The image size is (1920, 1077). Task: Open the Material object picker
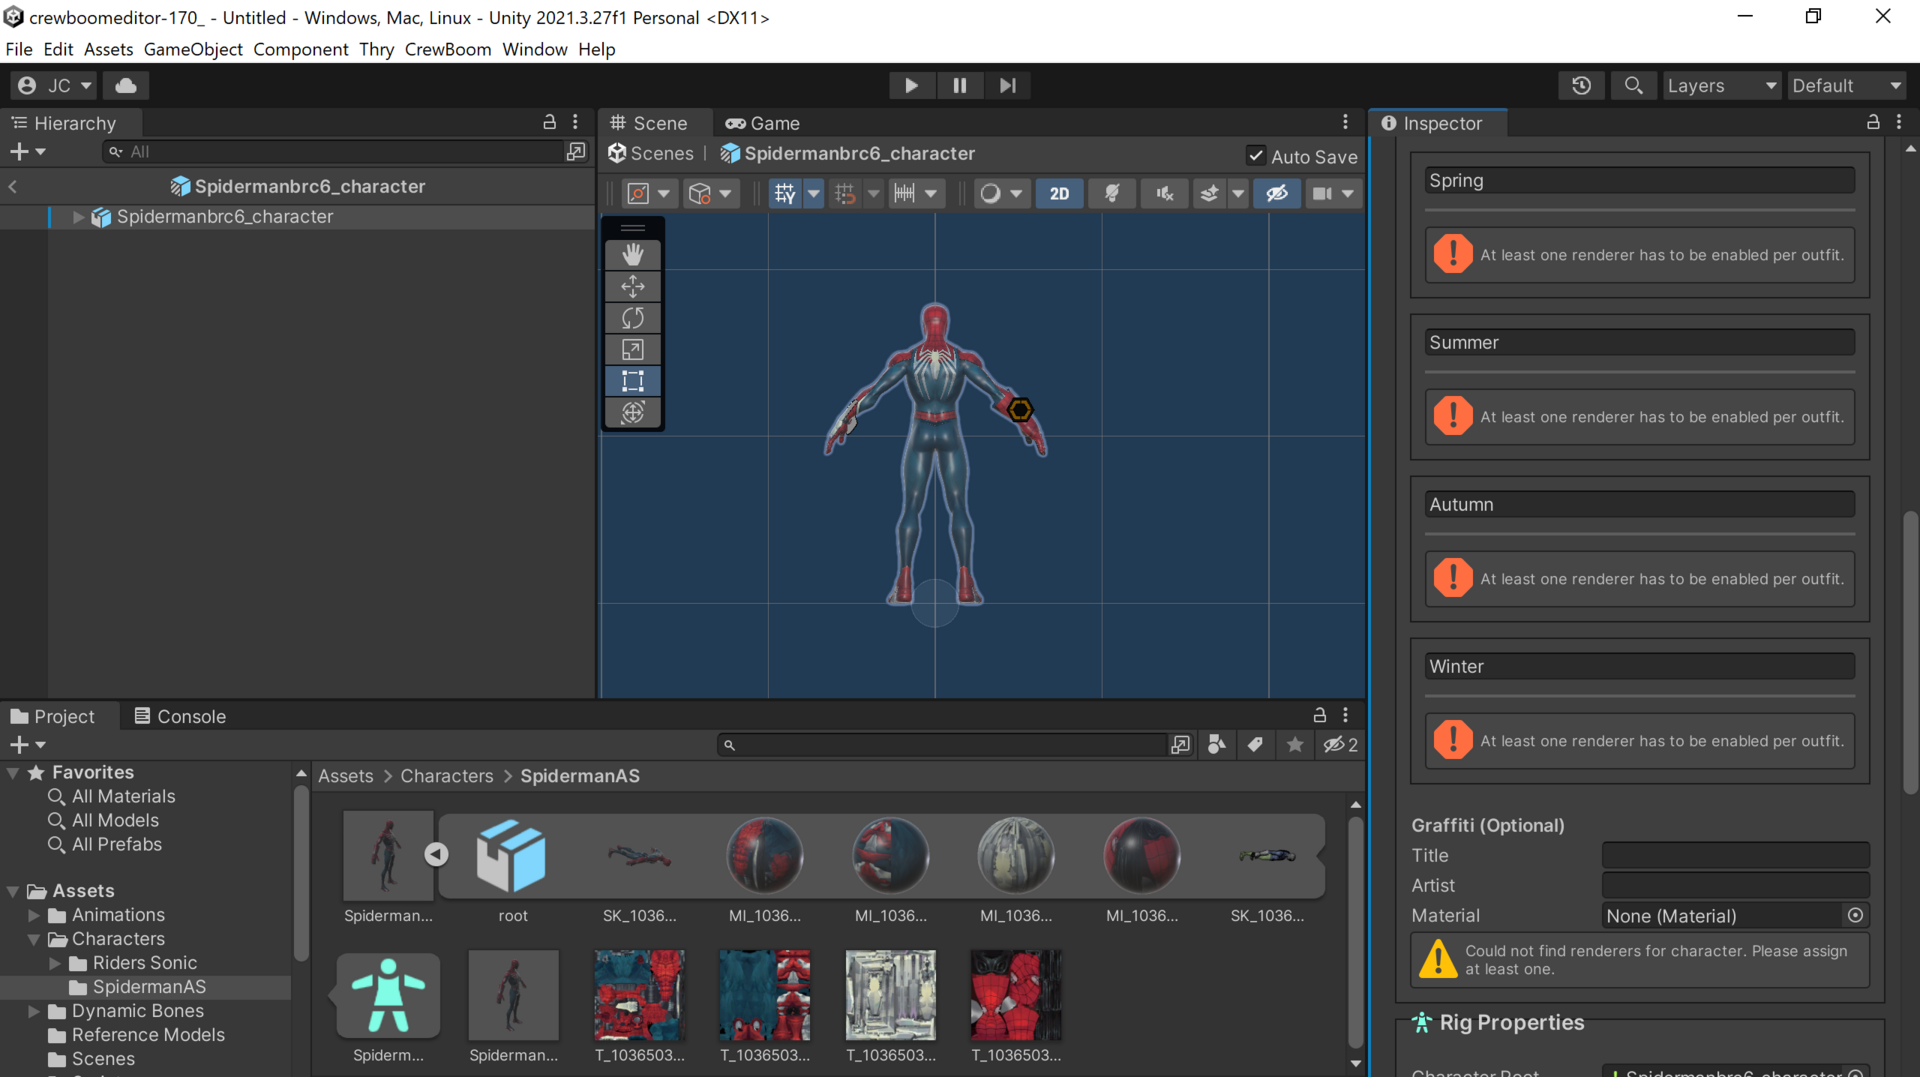pyautogui.click(x=1855, y=915)
